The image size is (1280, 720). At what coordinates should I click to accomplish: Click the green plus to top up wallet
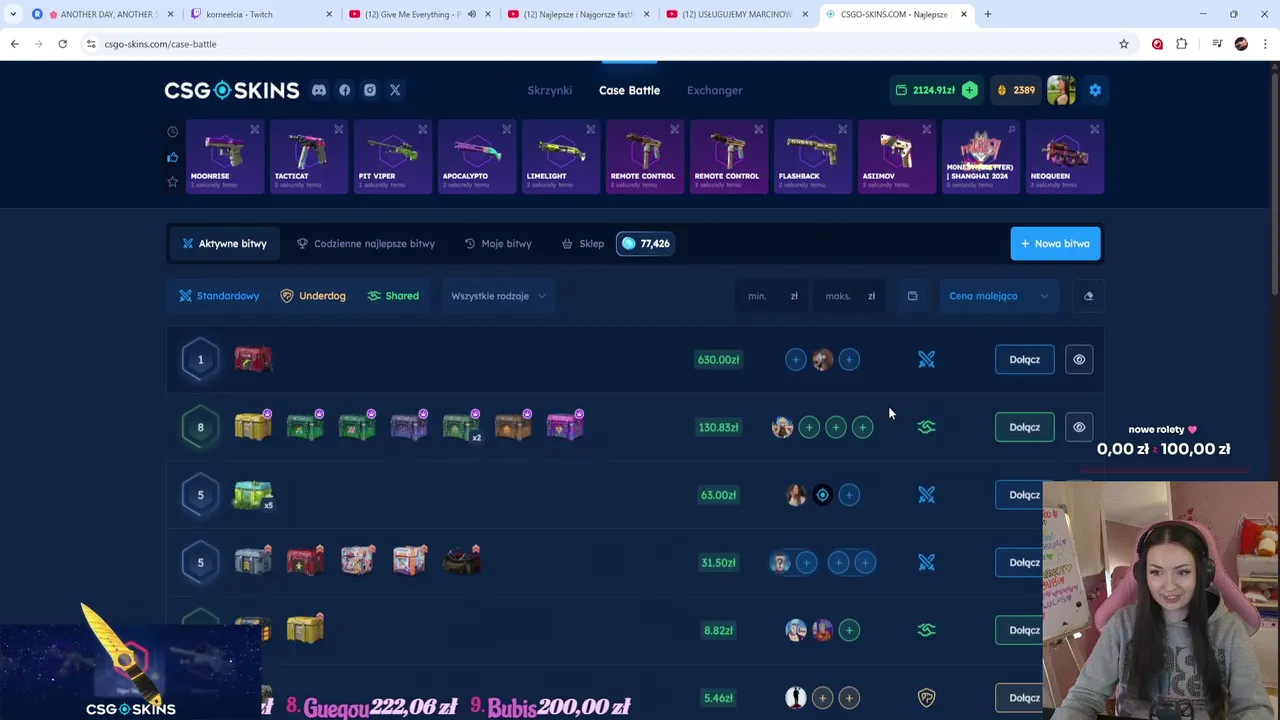pyautogui.click(x=970, y=90)
